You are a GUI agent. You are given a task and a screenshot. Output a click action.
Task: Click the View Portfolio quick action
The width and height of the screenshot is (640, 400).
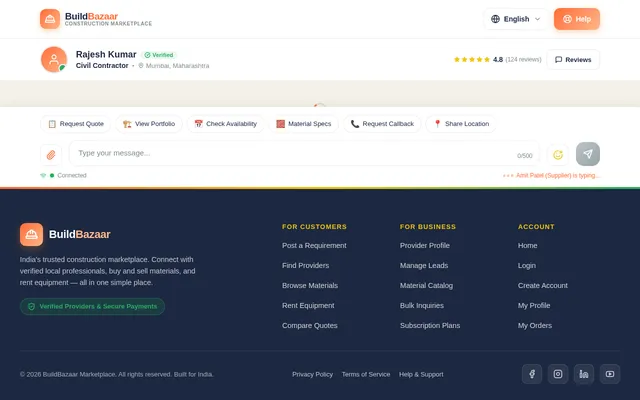click(x=149, y=124)
